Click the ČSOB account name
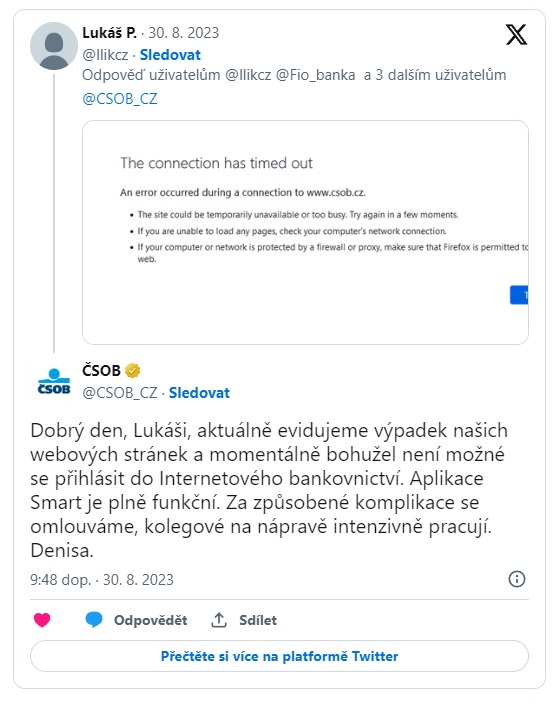Screen dimensions: 554x703 coord(101,371)
